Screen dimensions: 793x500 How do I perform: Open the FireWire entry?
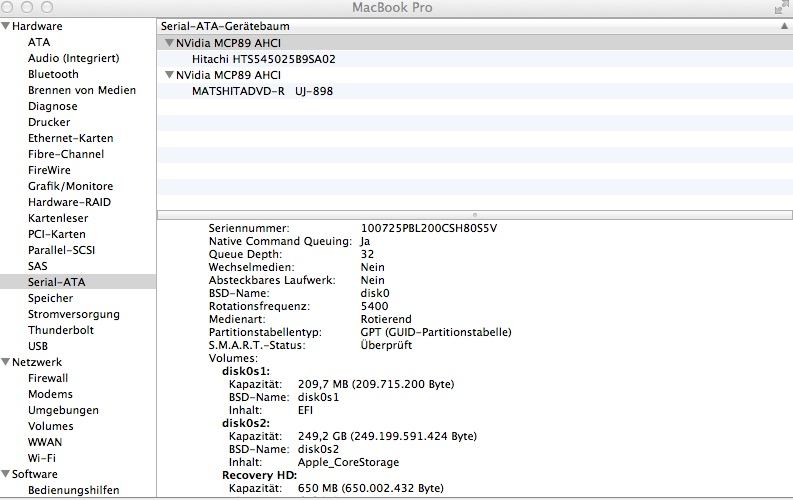pyautogui.click(x=49, y=170)
